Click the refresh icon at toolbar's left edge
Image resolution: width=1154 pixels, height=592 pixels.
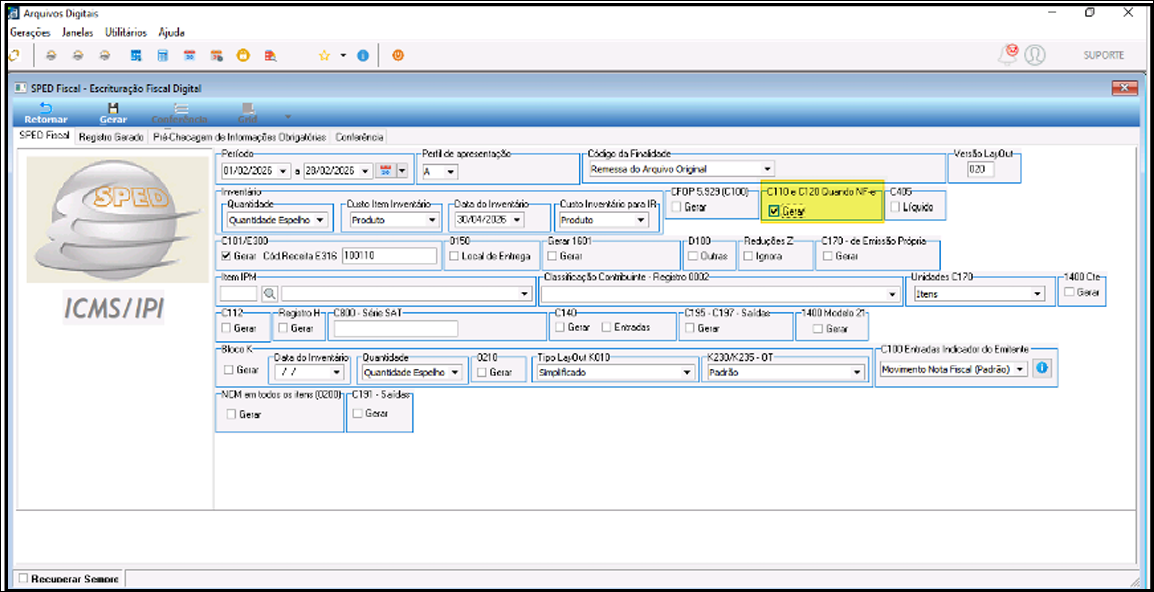point(13,55)
